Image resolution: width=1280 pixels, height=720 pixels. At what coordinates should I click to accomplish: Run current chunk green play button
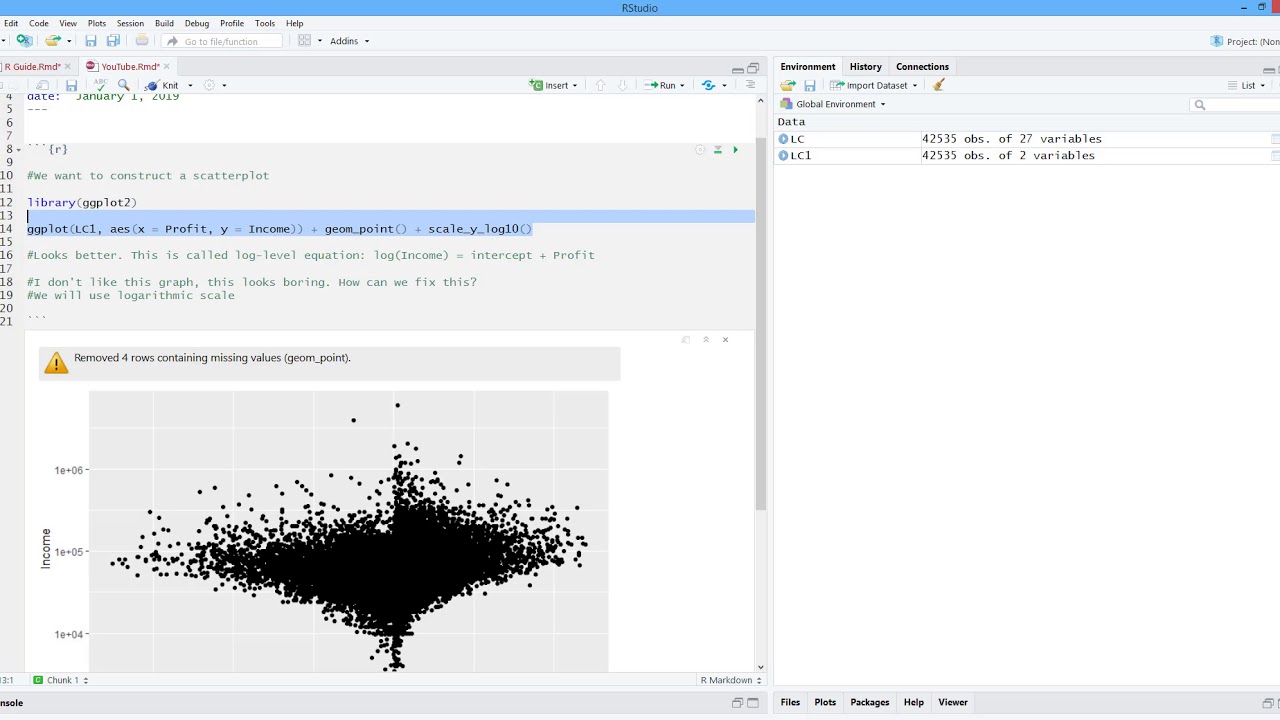[x=735, y=150]
